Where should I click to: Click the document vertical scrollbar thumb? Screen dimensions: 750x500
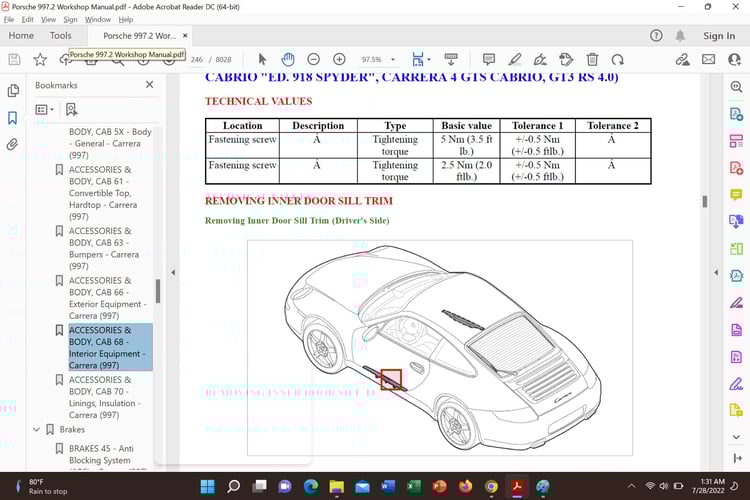705,201
